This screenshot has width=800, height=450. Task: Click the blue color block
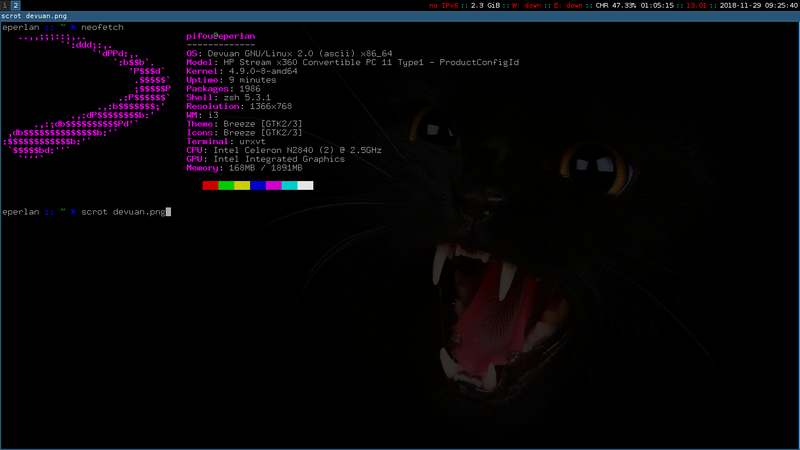click(258, 185)
